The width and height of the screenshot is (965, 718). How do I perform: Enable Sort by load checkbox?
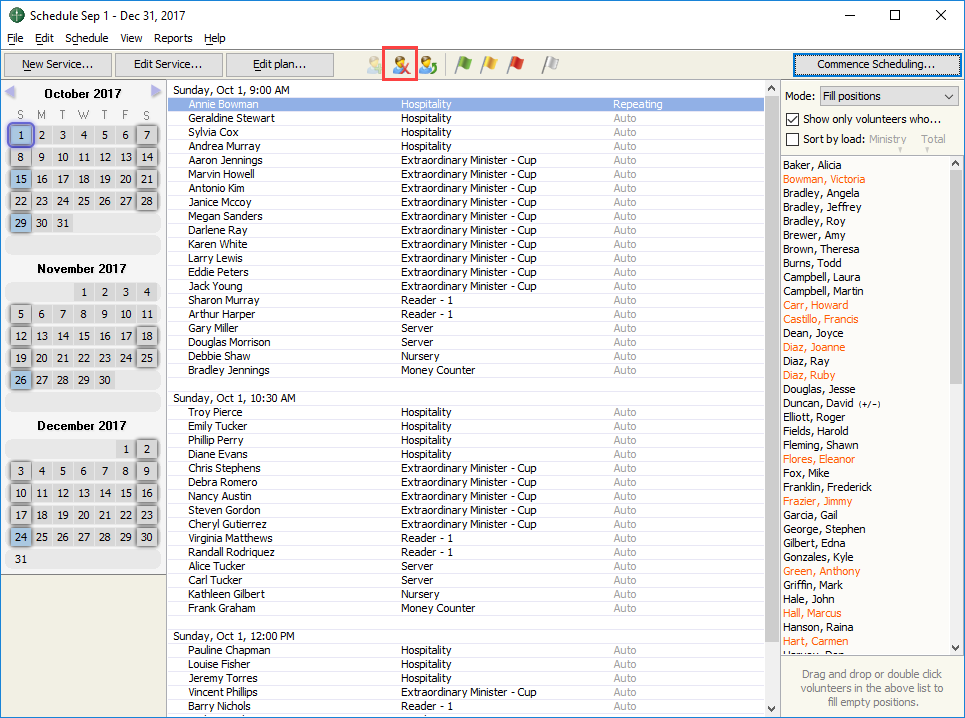(793, 139)
